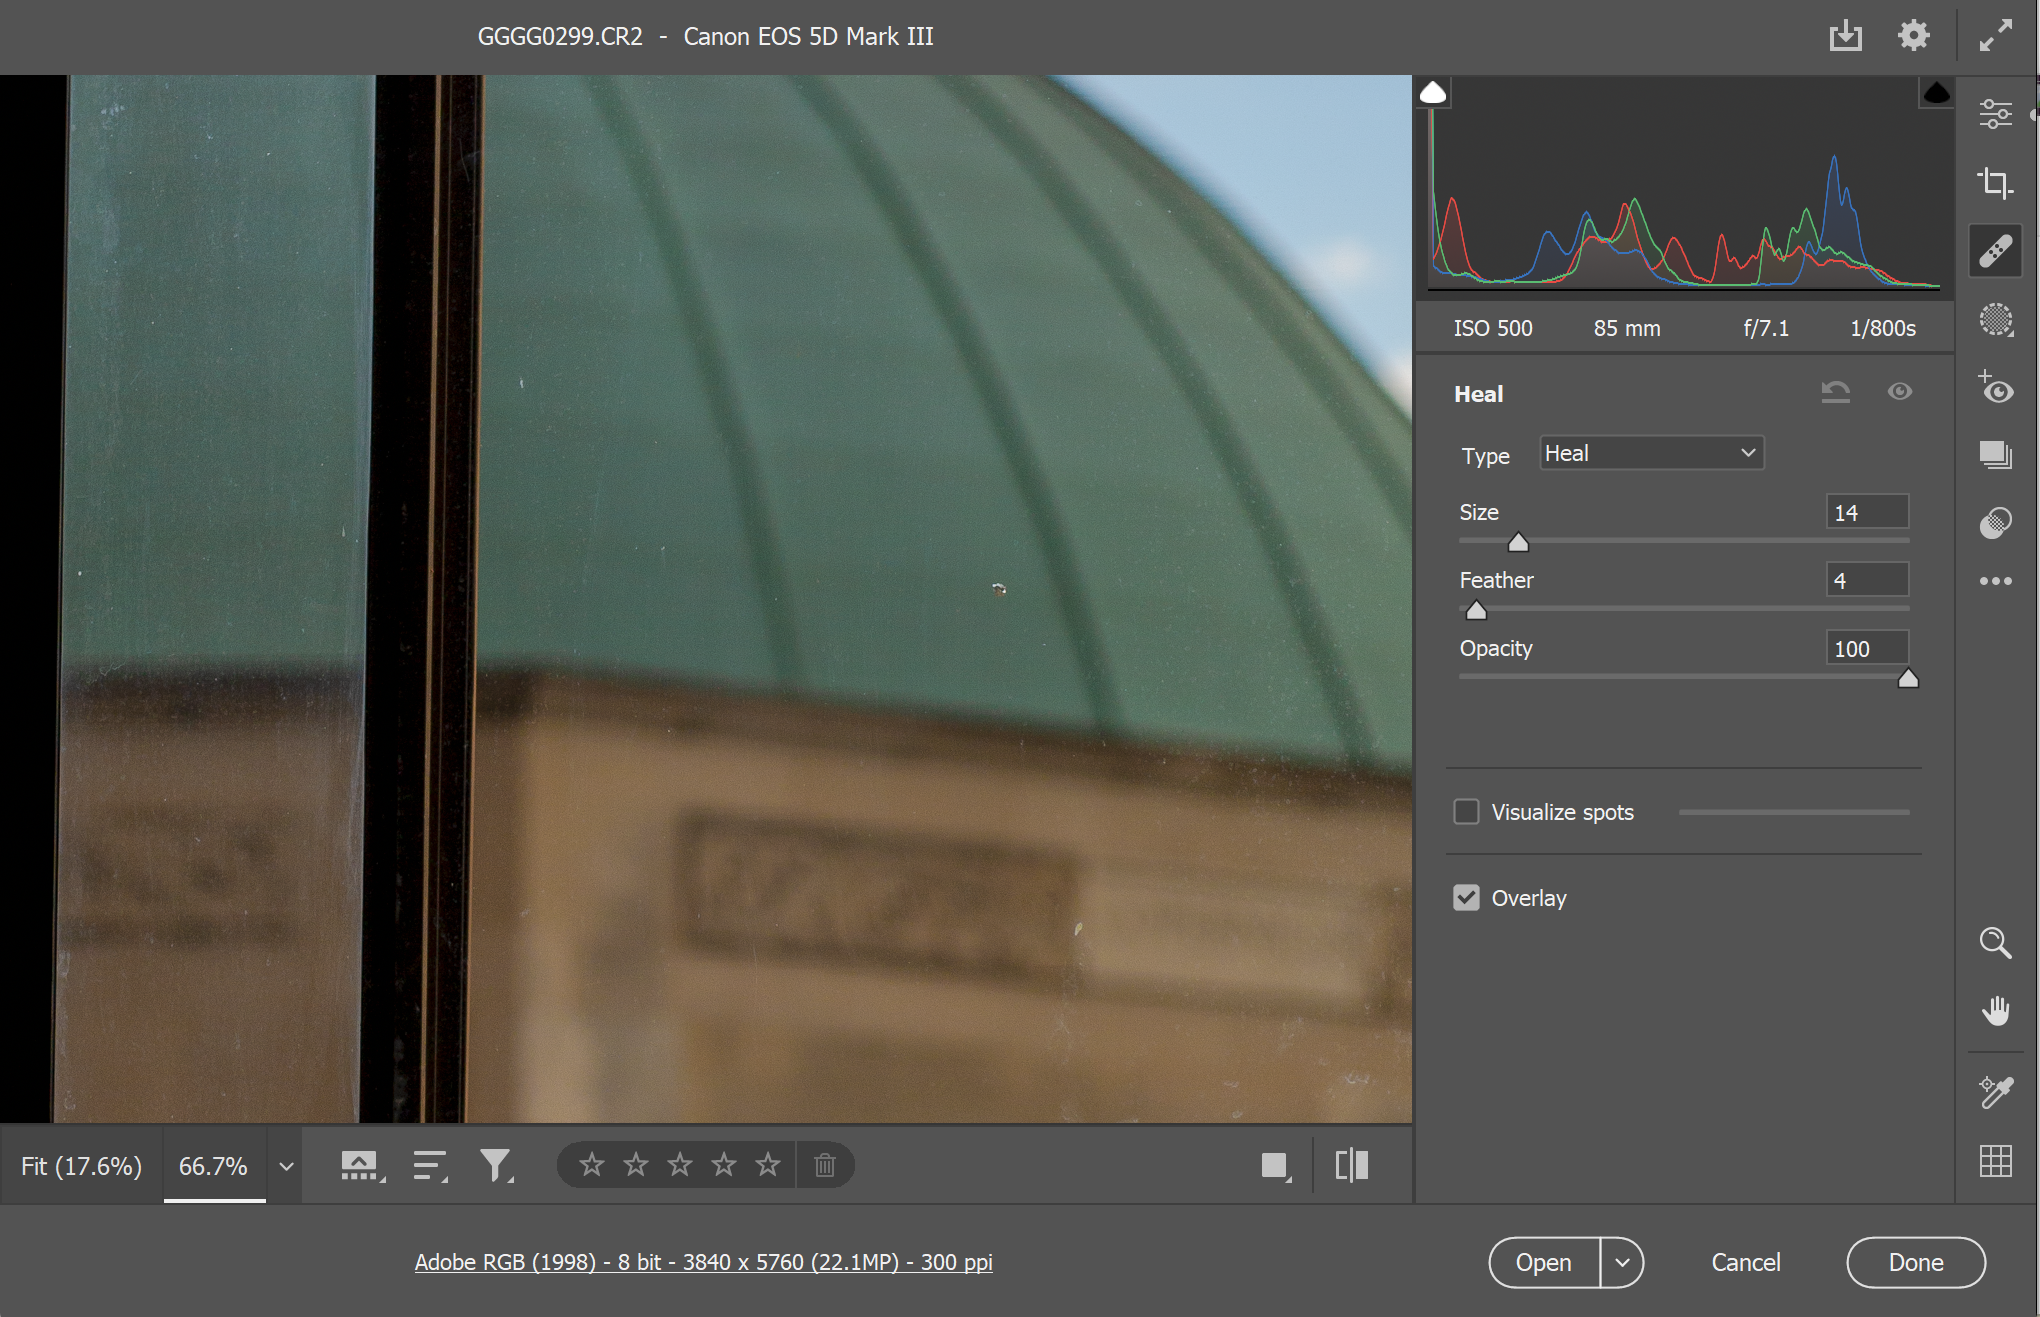2040x1317 pixels.
Task: Select the Crop tool icon
Action: click(1995, 183)
